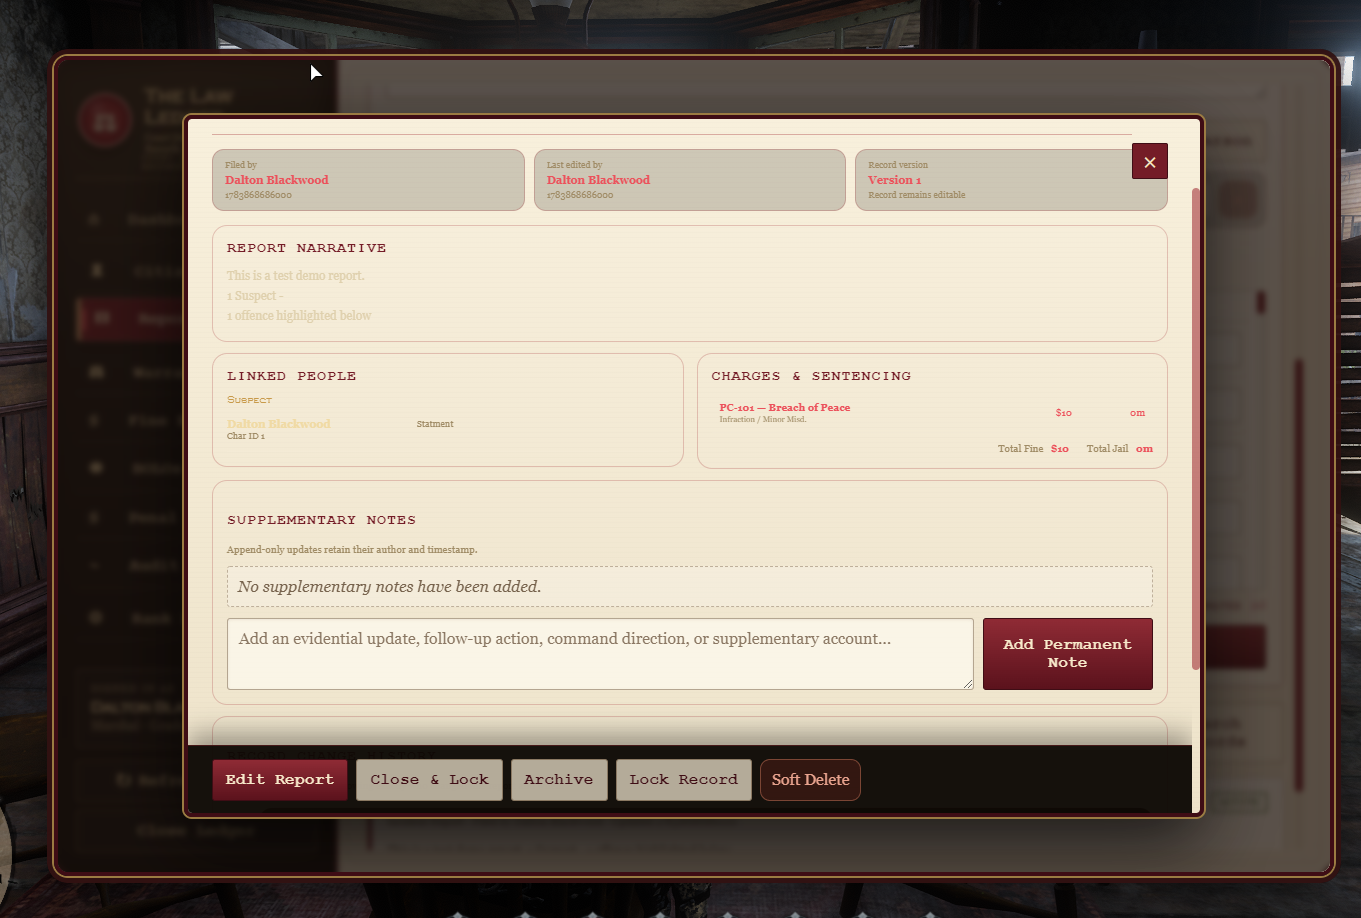The image size is (1361, 918).
Task: Click the Last edited by Dalton Blackwood name
Action: click(x=598, y=180)
